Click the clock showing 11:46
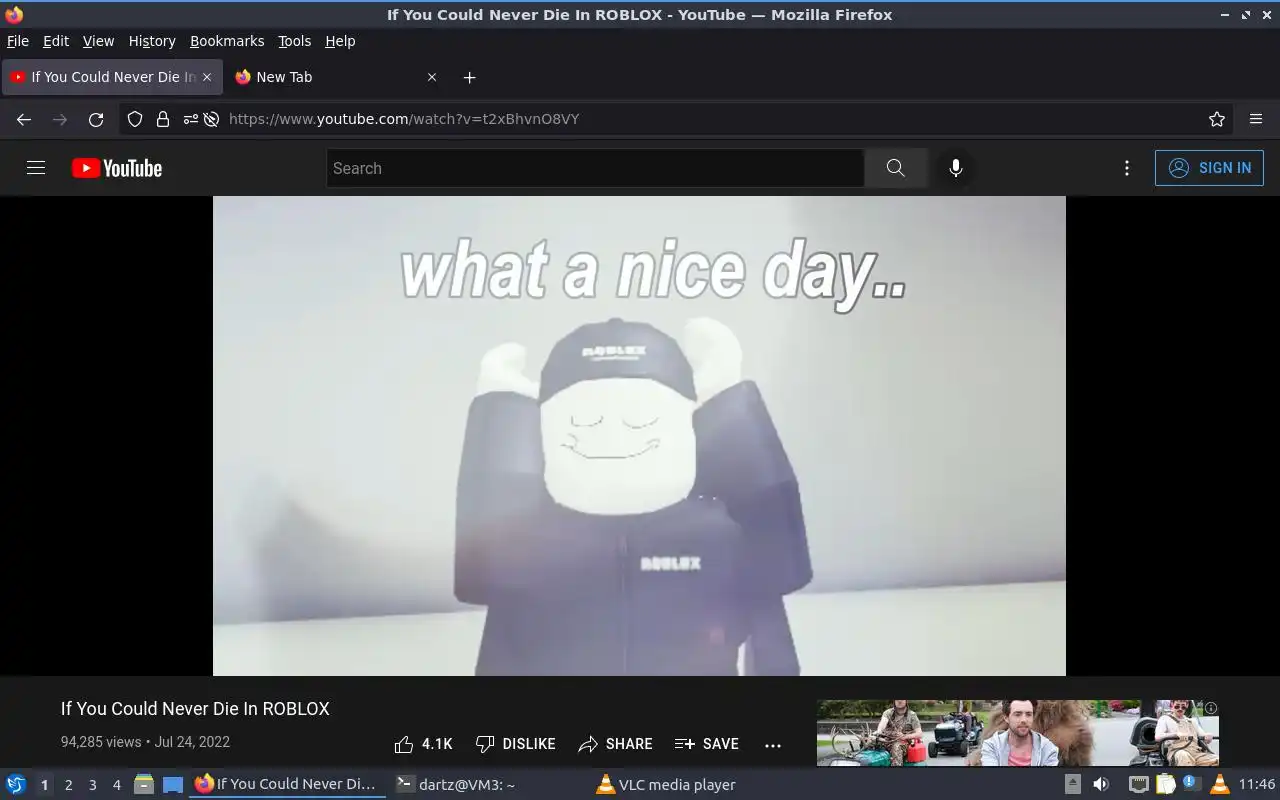The height and width of the screenshot is (800, 1280). 1257,784
